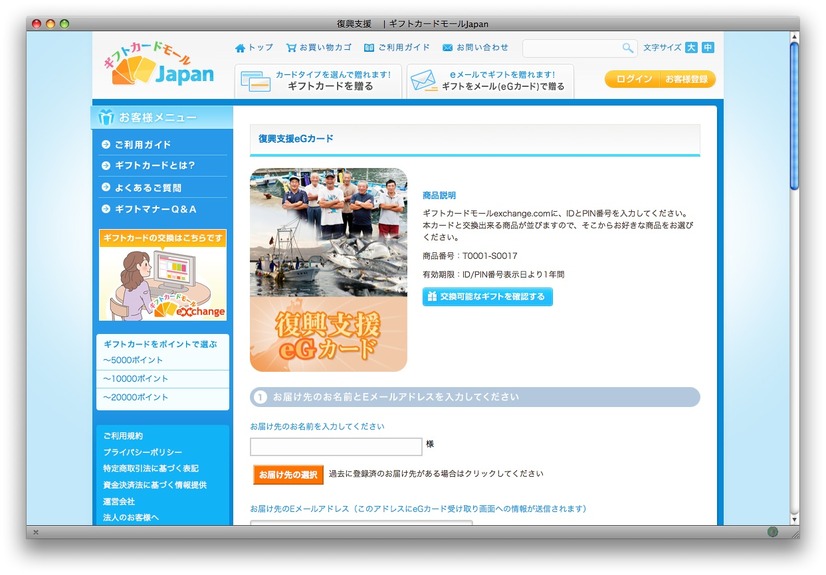Click the scrollbar down arrow
The height and width of the screenshot is (575, 826).
point(794,520)
